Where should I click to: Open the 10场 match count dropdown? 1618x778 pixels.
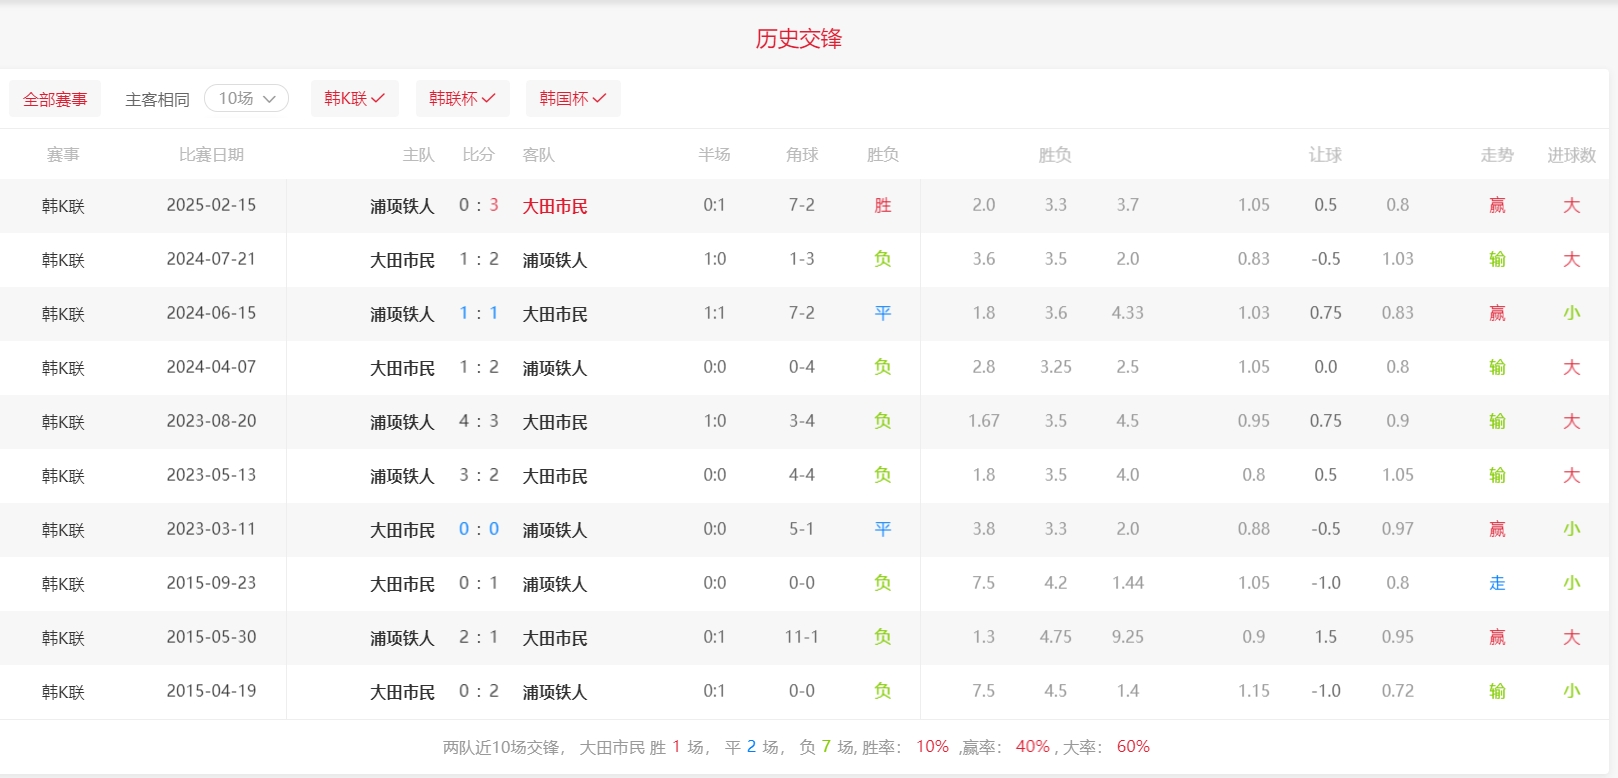coord(246,98)
